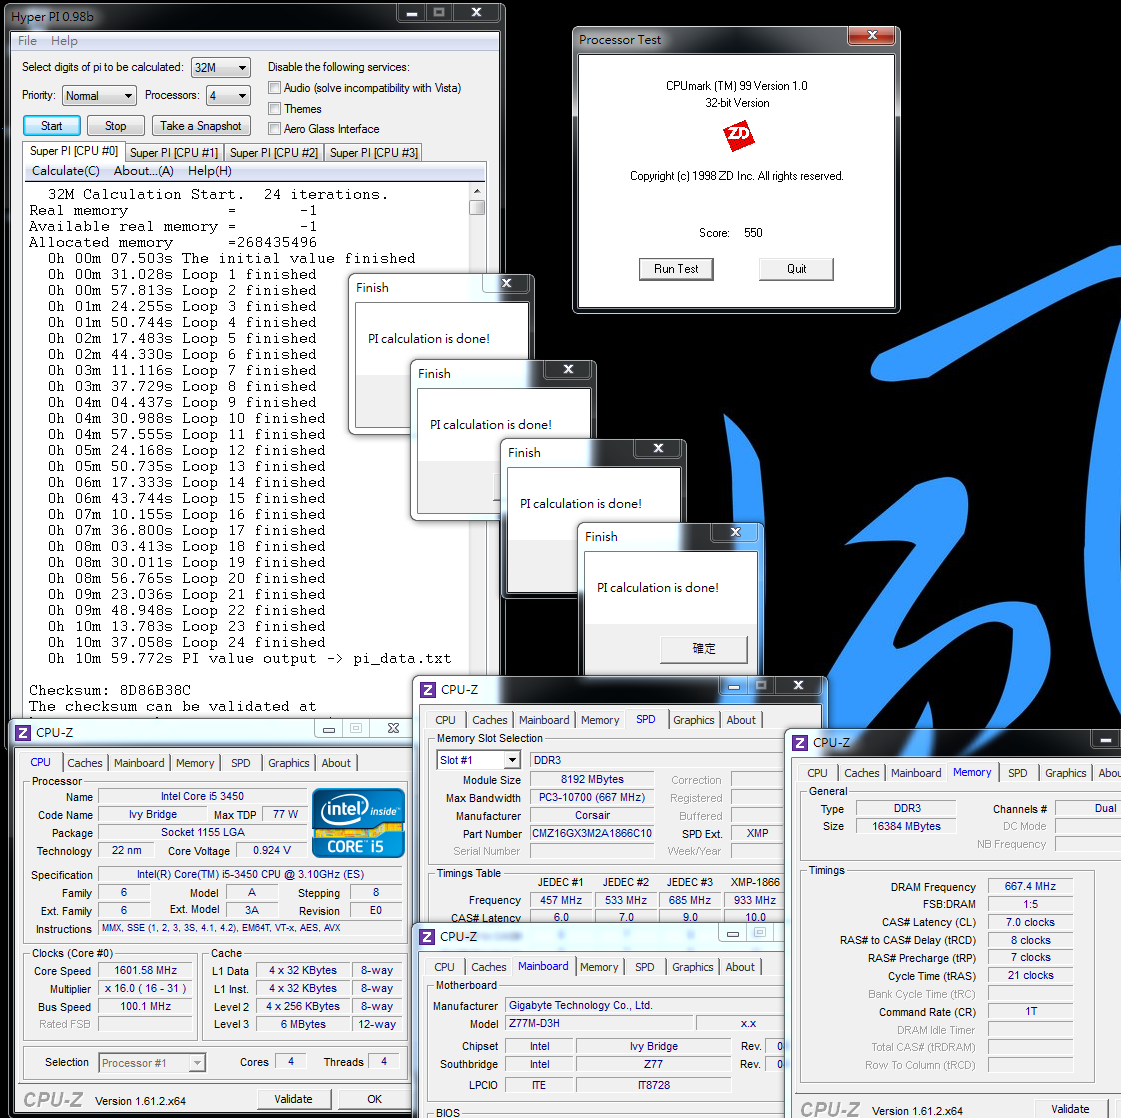1121x1118 pixels.
Task: Open the Processor #1 selection dropdown
Action: pyautogui.click(x=152, y=1063)
